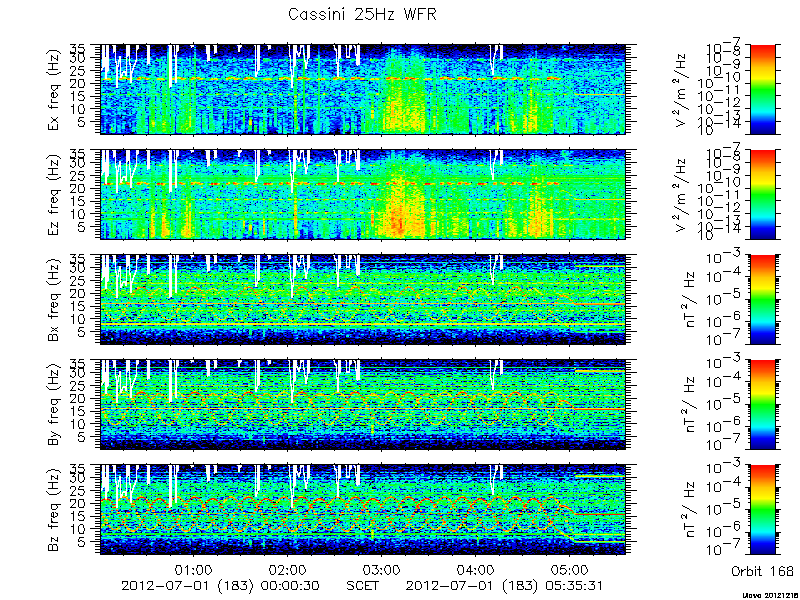Screen dimensions: 800x600
Task: Select the 'Bx freq (Hz)' axis label
Action: click(x=54, y=299)
